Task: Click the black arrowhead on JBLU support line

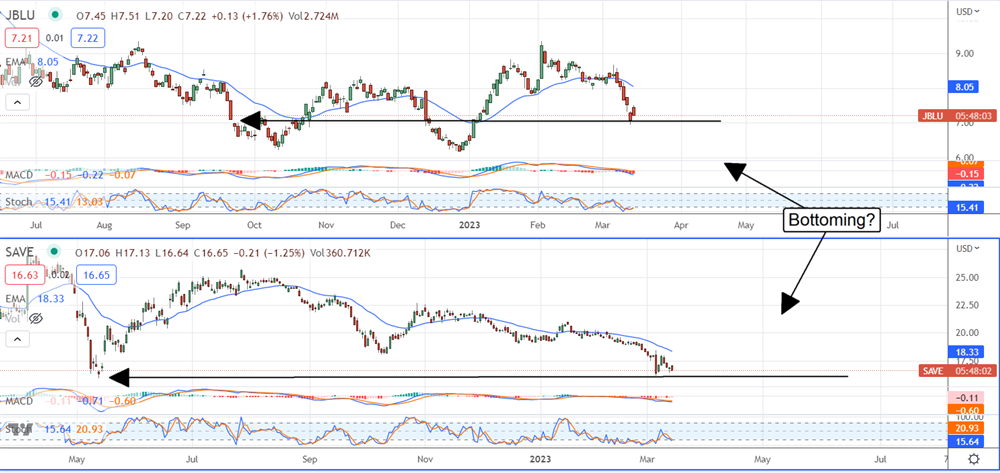Action: [x=247, y=121]
